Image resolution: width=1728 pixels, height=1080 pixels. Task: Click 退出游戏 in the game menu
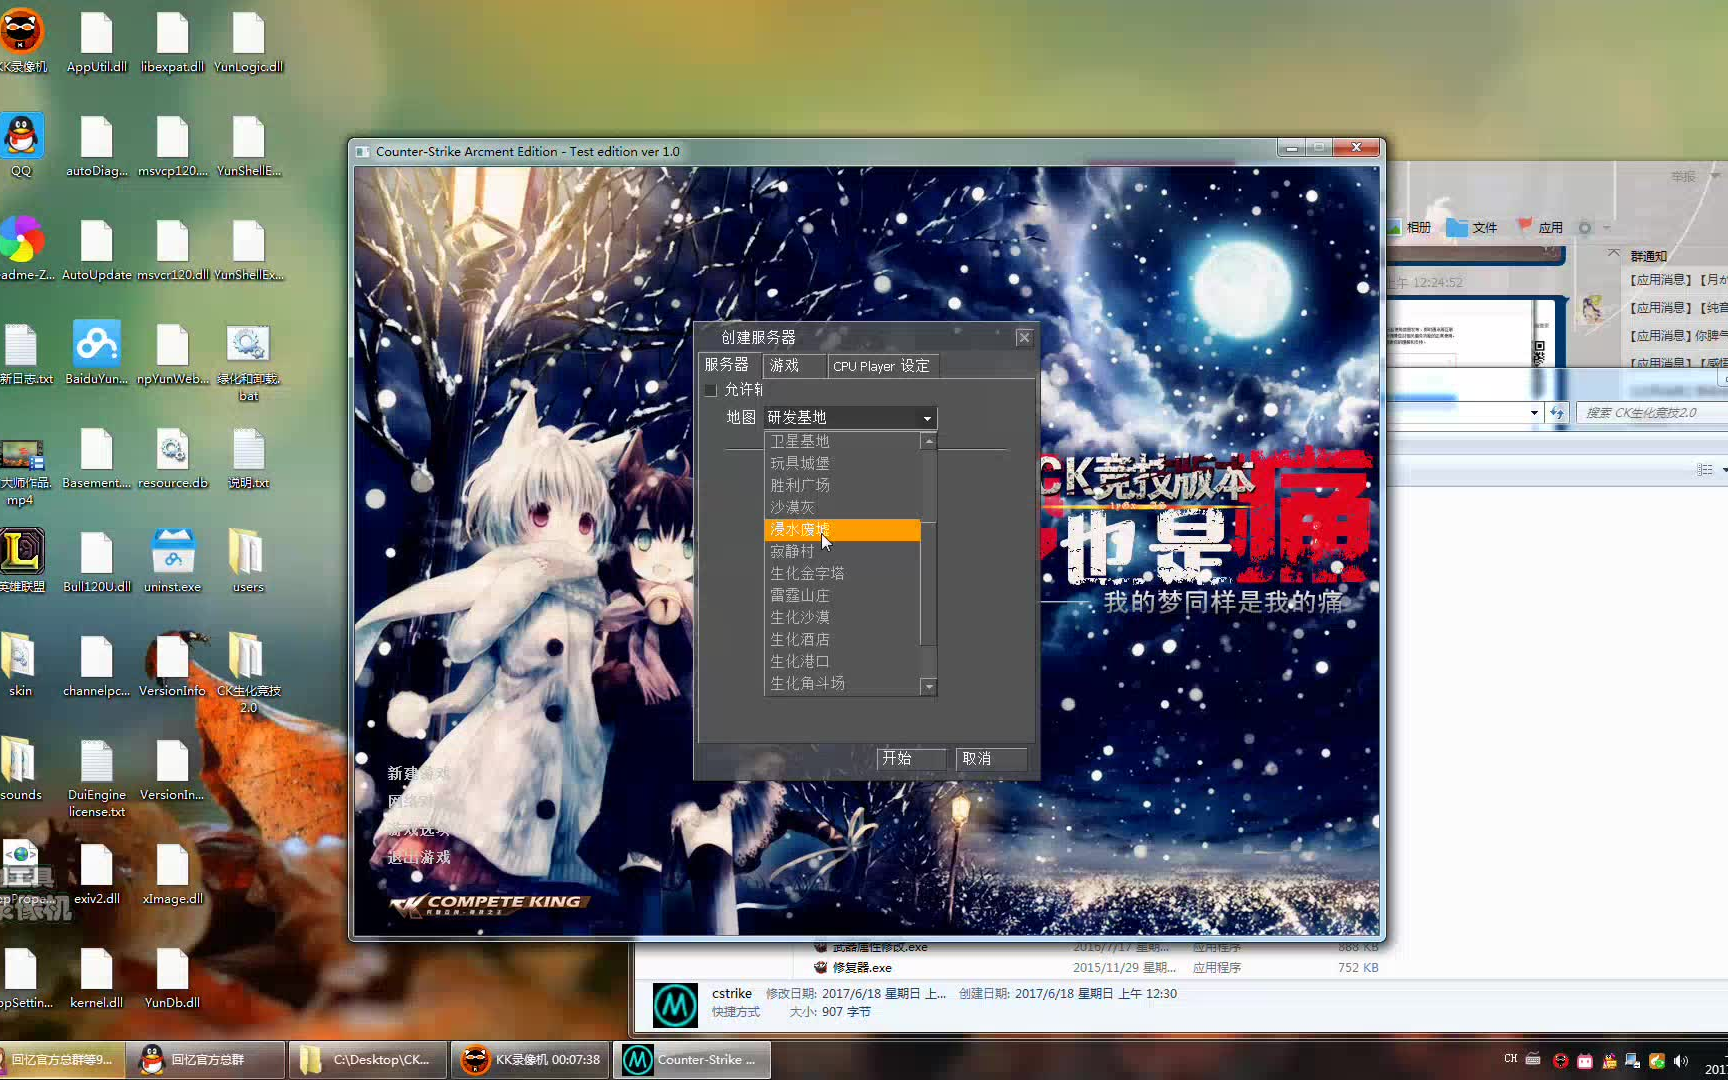point(419,857)
